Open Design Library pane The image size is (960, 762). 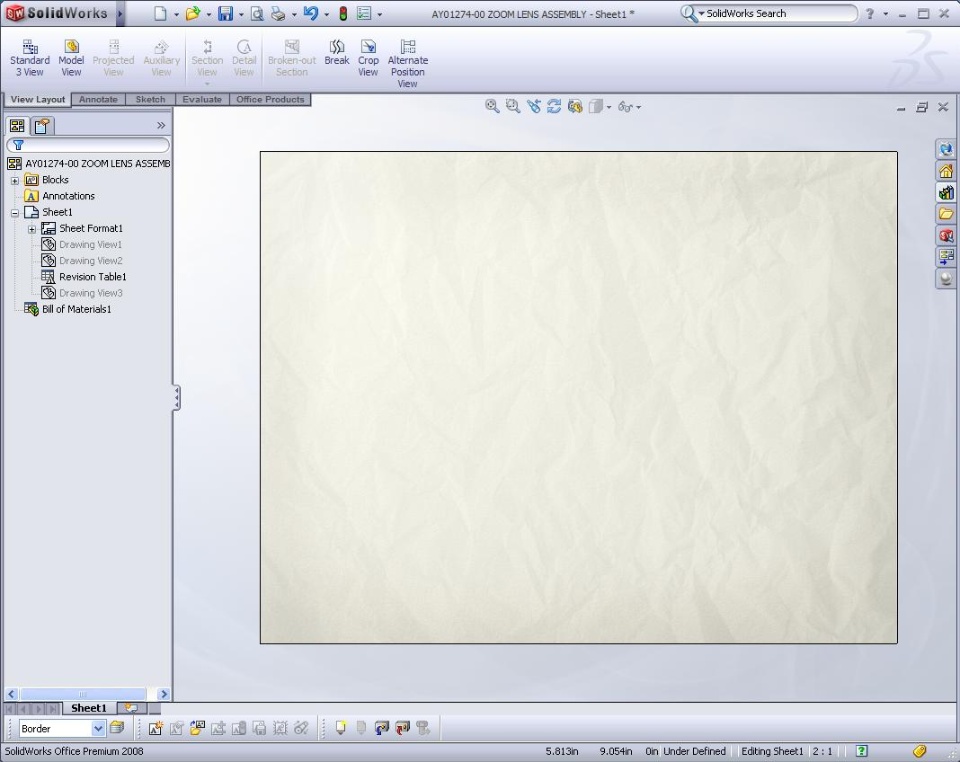click(946, 192)
